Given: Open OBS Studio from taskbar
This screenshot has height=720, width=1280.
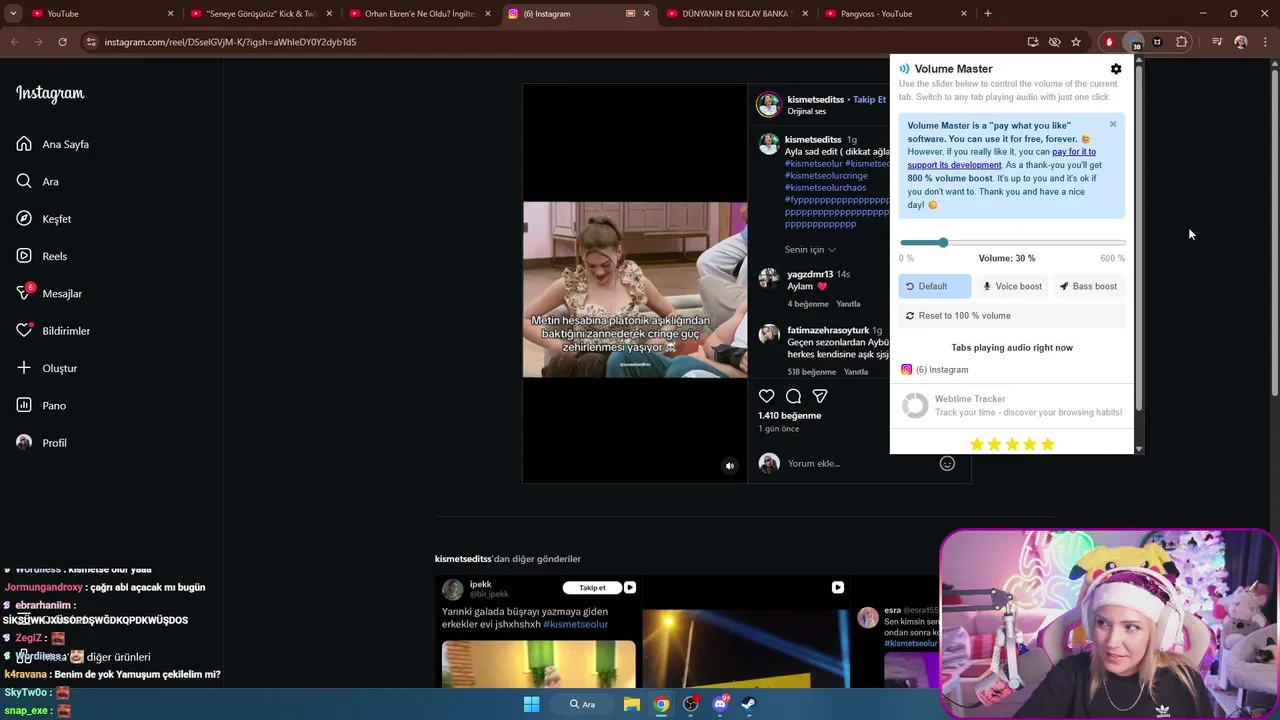Looking at the screenshot, I should (691, 704).
